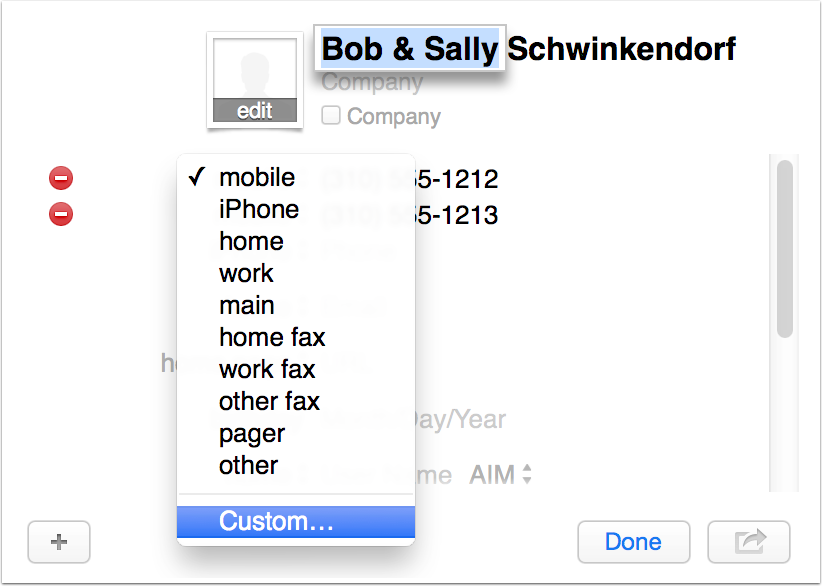Screen dimensions: 822x586
Task: Select the 'pager' label
Action: pos(252,434)
